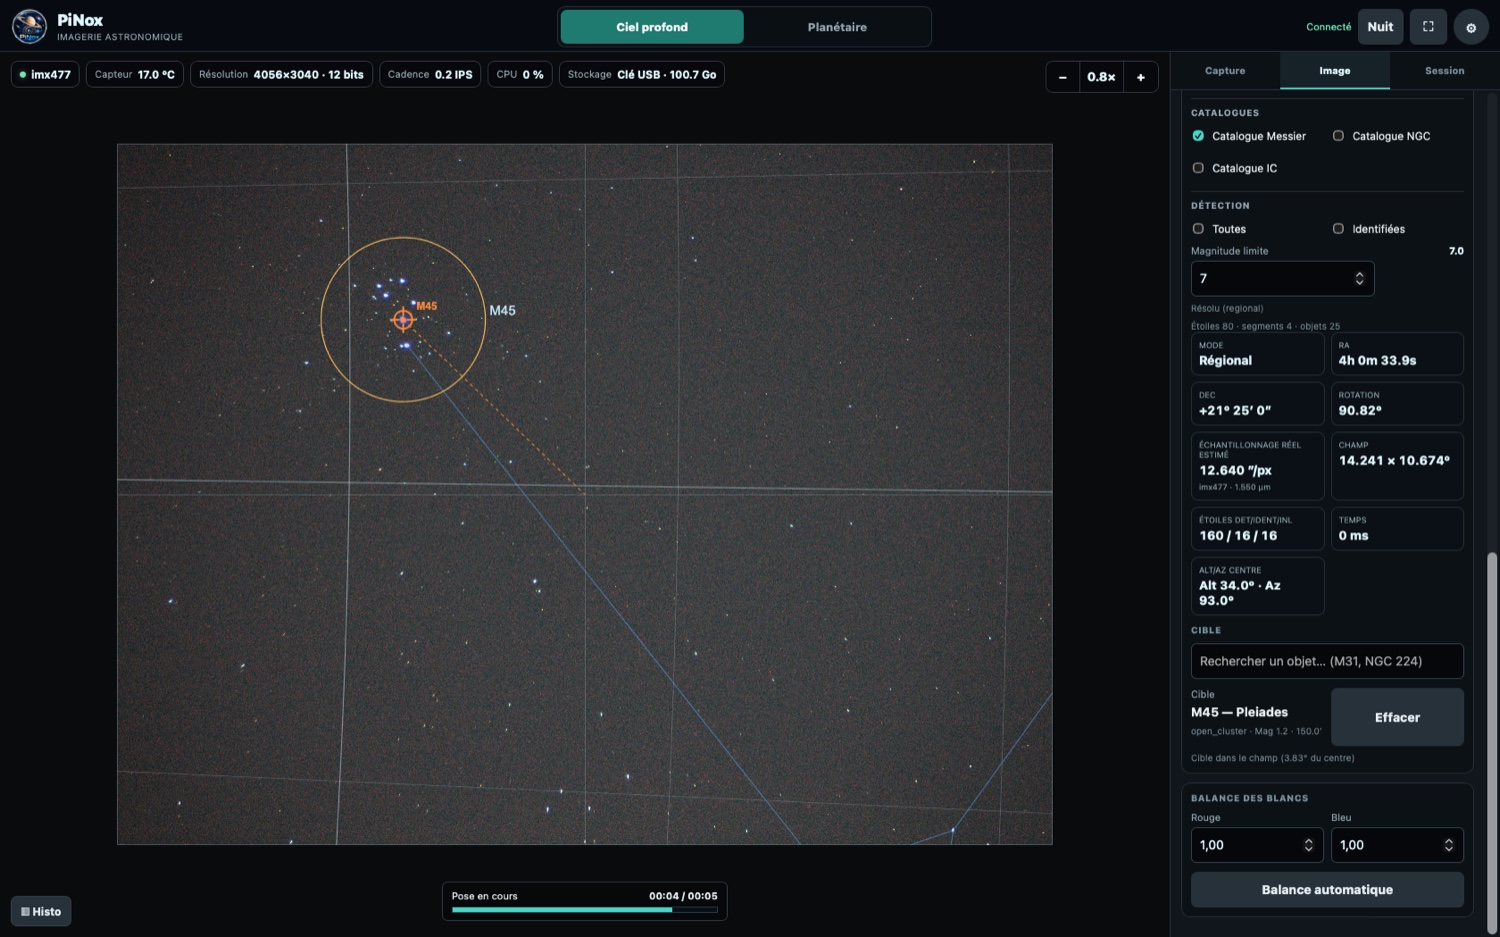Viewport: 1500px width, 937px height.
Task: Switch to Planétaire mode
Action: click(x=837, y=27)
